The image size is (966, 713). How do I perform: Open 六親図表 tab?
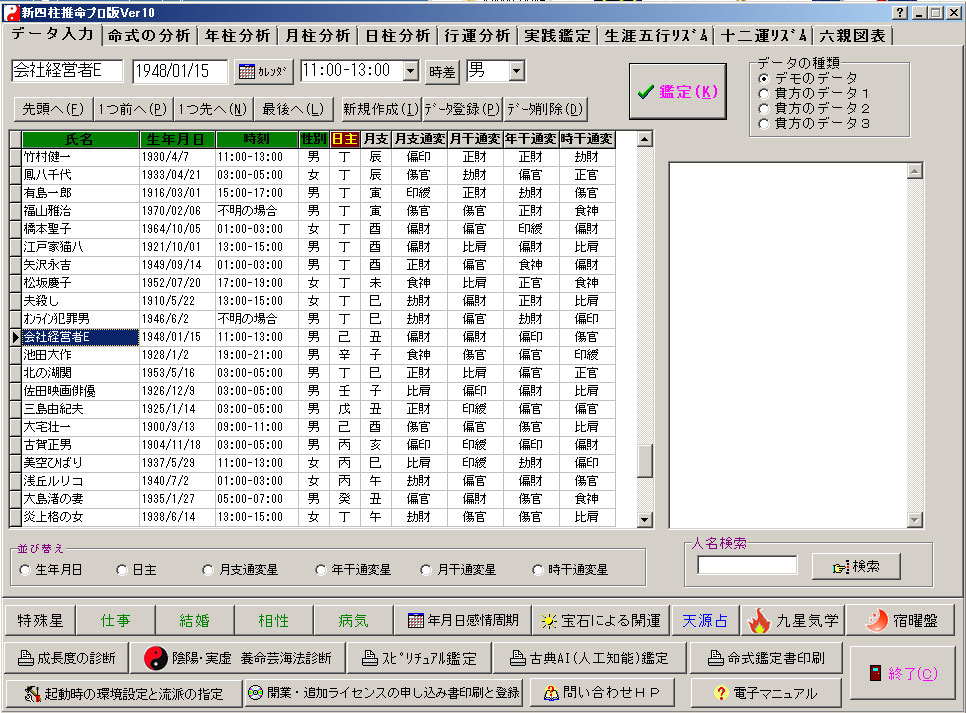click(x=852, y=36)
